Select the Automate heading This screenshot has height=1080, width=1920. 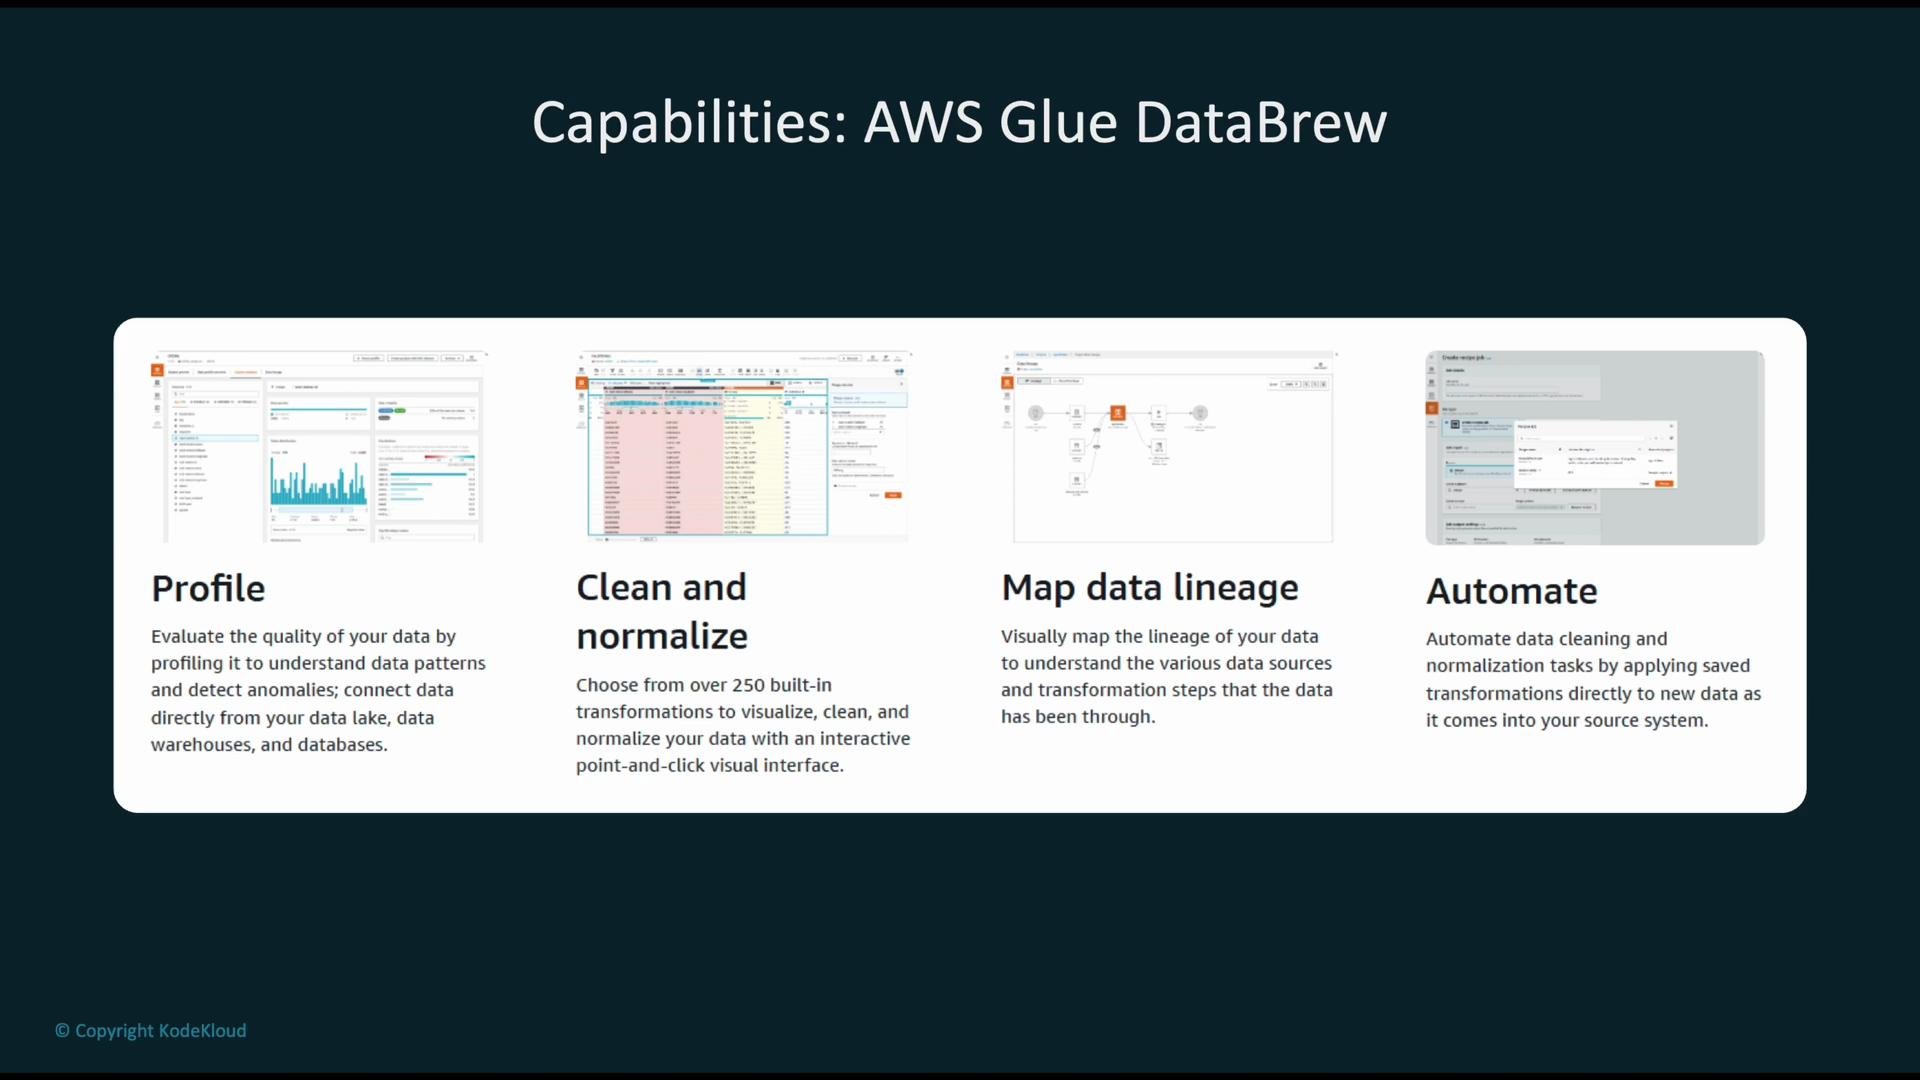pyautogui.click(x=1511, y=591)
